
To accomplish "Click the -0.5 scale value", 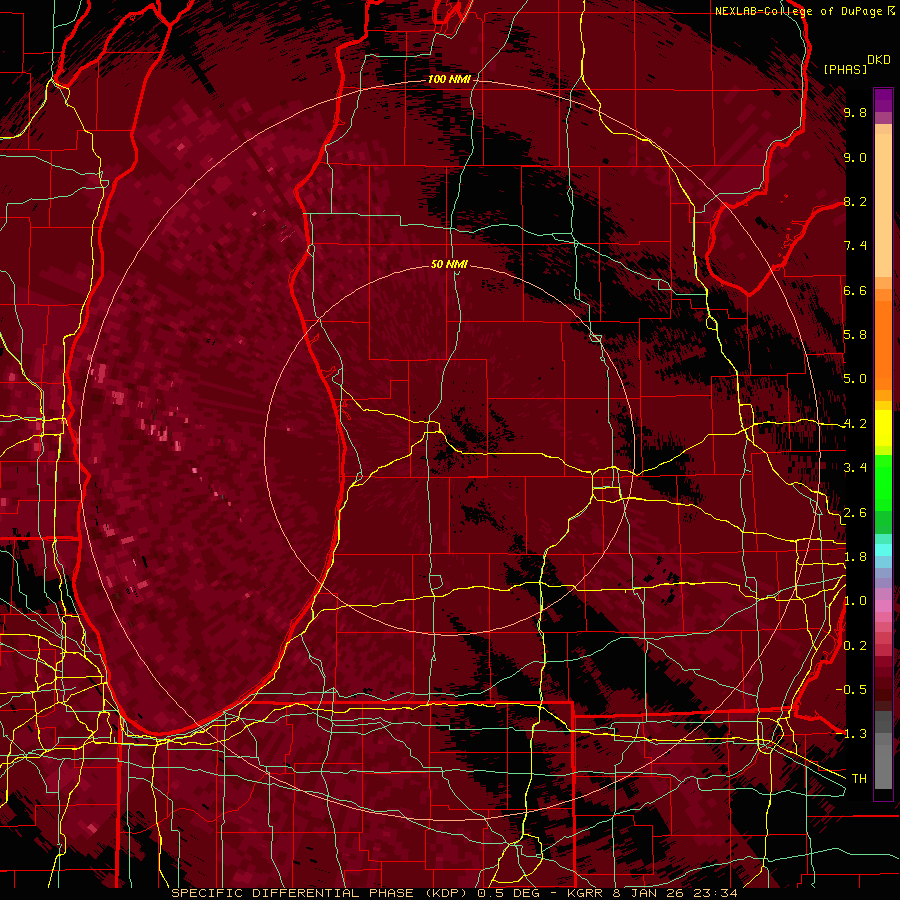I will point(852,690).
